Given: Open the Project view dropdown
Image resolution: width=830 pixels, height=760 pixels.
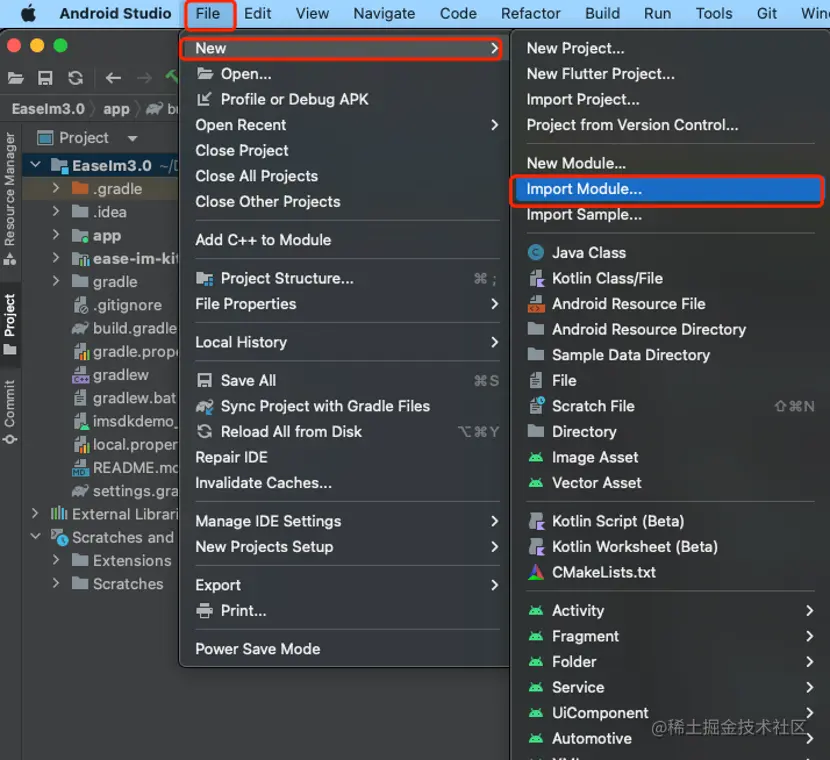Looking at the screenshot, I should point(132,139).
